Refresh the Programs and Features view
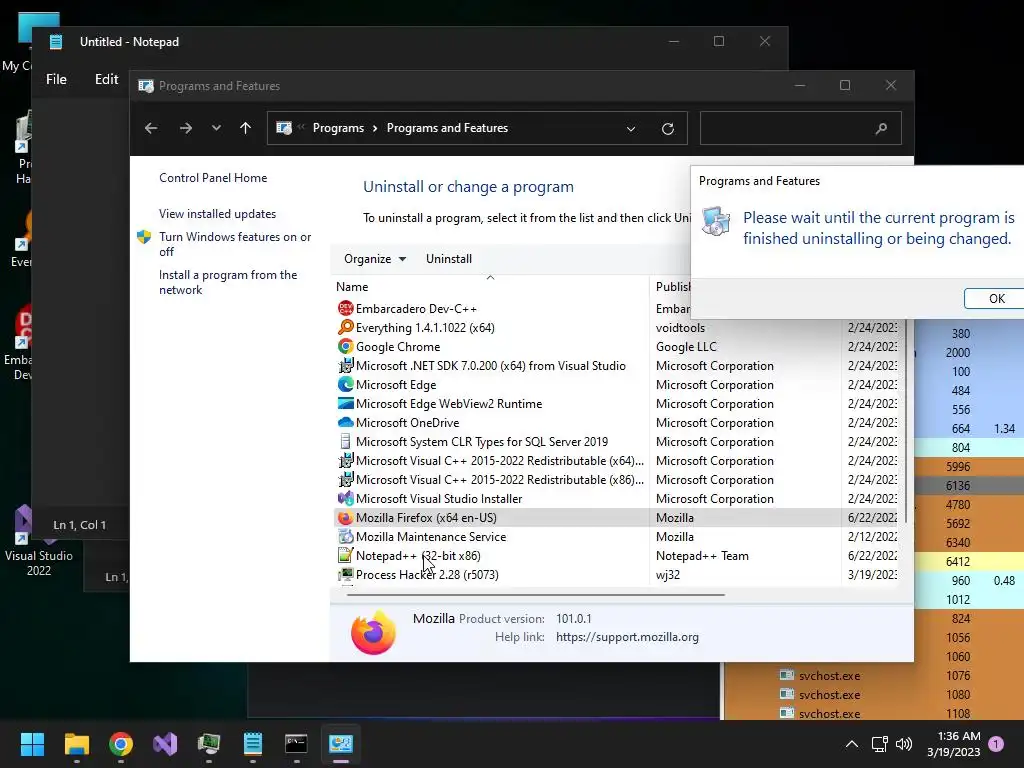 (x=667, y=129)
